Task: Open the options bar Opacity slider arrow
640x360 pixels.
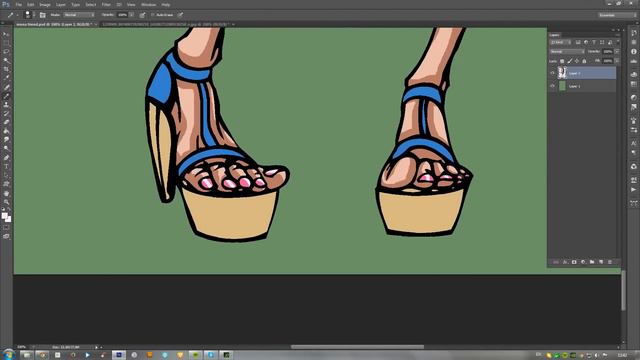Action: pos(131,15)
